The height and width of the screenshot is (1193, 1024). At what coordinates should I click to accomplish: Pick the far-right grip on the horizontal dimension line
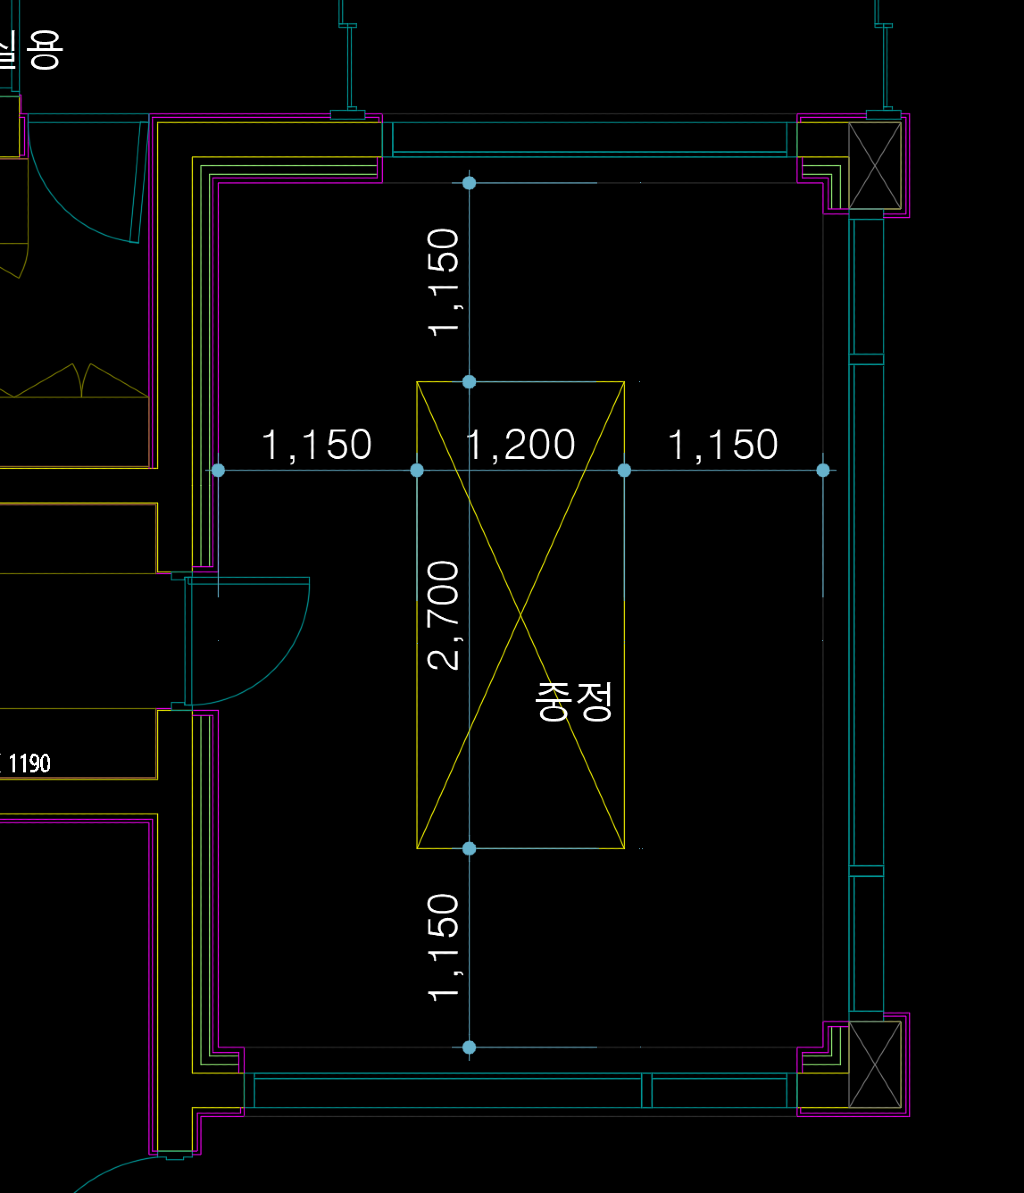point(823,470)
